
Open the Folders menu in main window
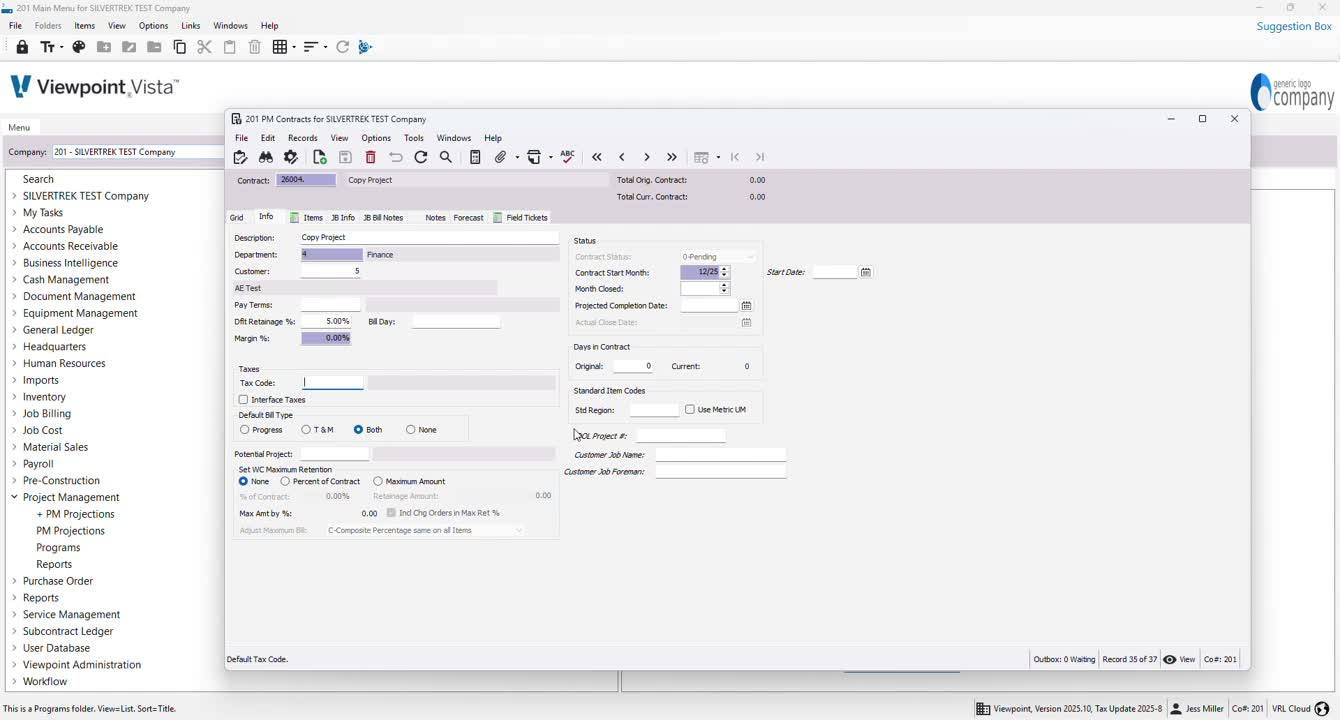[x=48, y=26]
